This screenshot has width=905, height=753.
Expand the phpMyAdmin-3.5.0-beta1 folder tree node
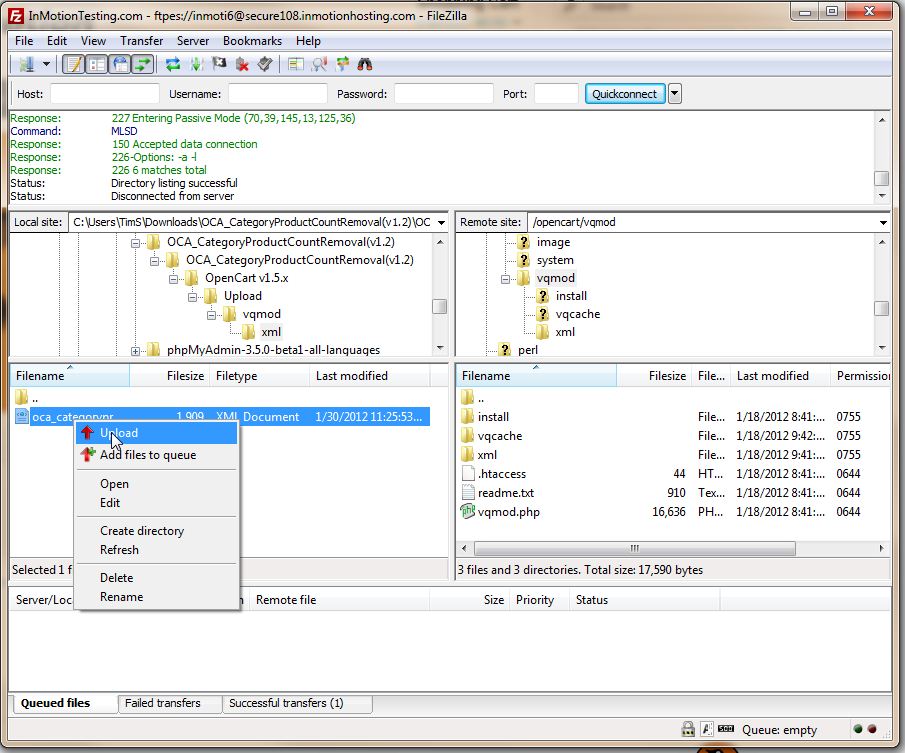click(x=136, y=350)
